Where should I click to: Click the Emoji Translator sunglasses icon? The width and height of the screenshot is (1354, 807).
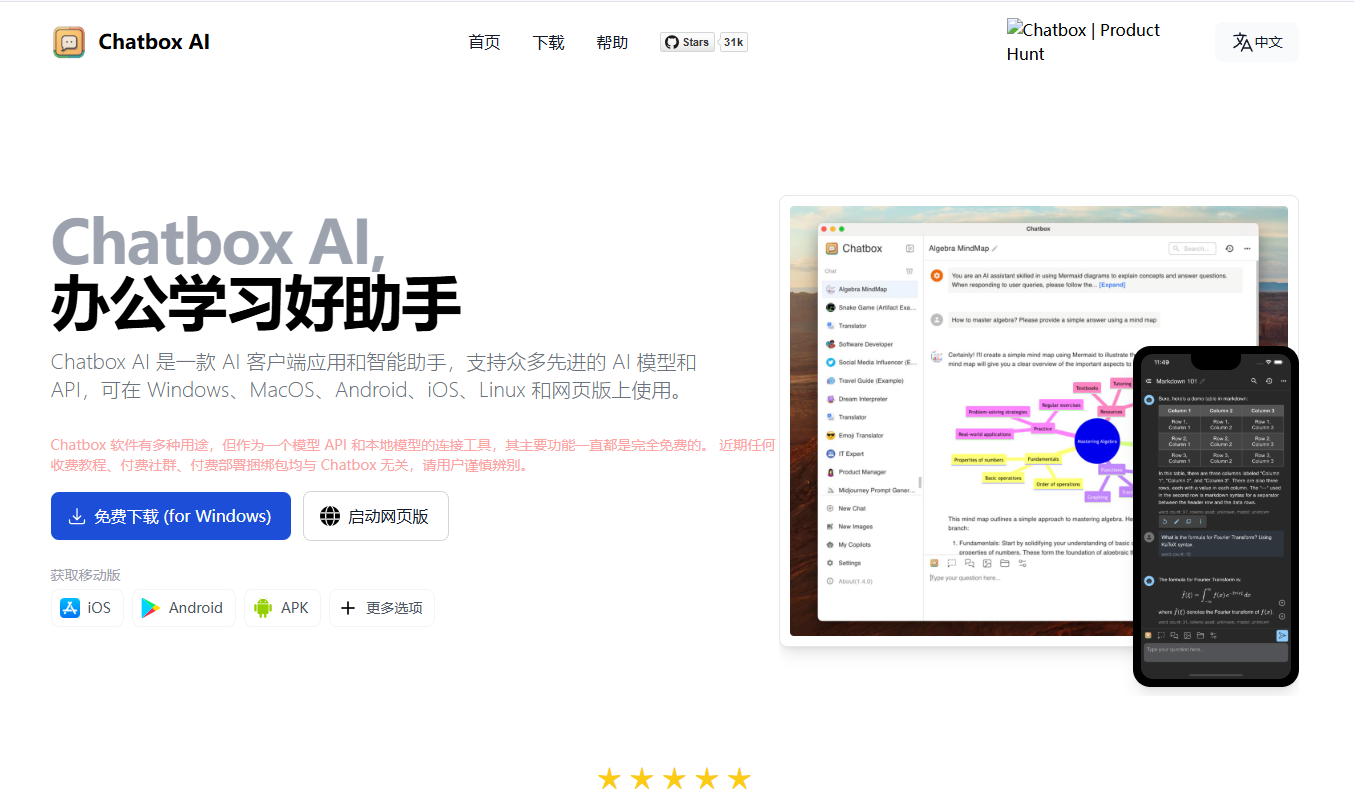[x=830, y=435]
